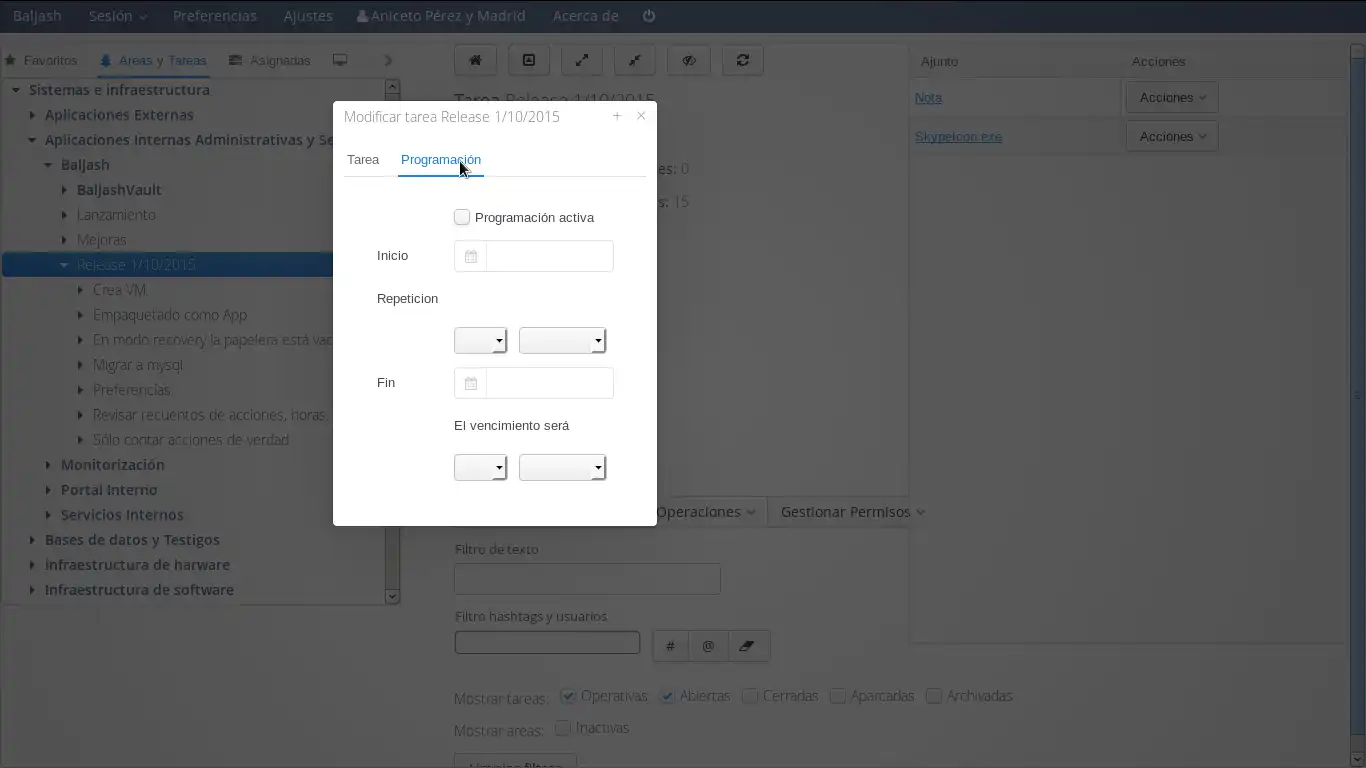Check Aparcadas task filter

[838, 696]
